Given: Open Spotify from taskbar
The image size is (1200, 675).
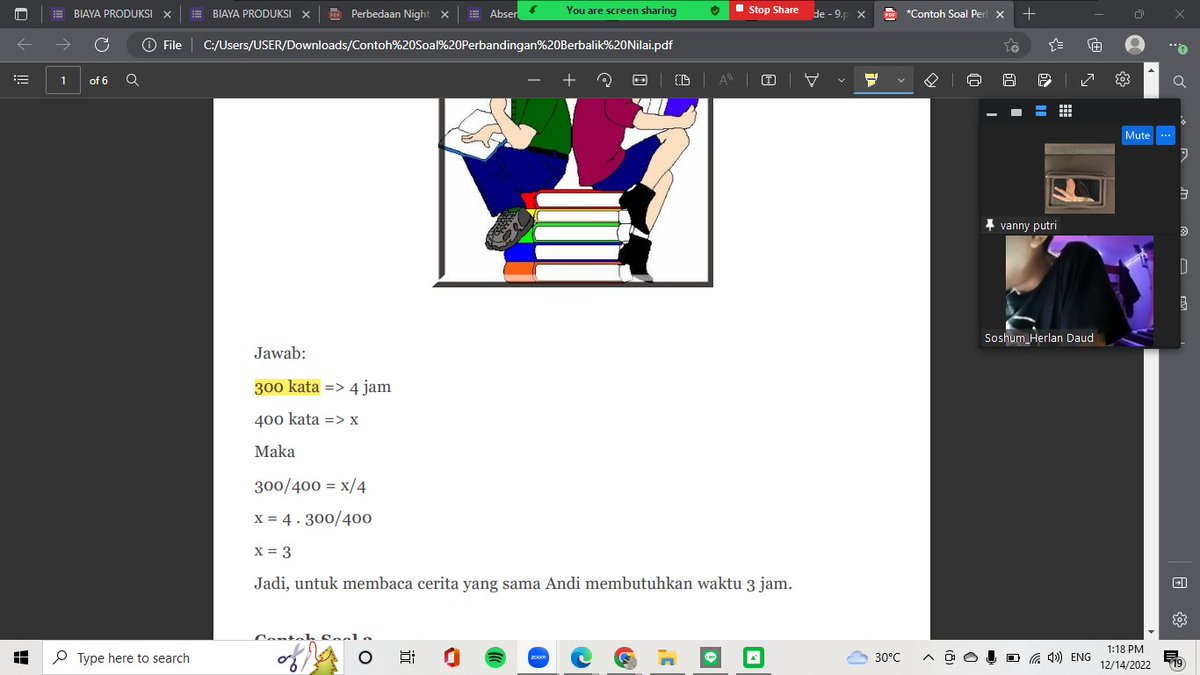Looking at the screenshot, I should 494,658.
